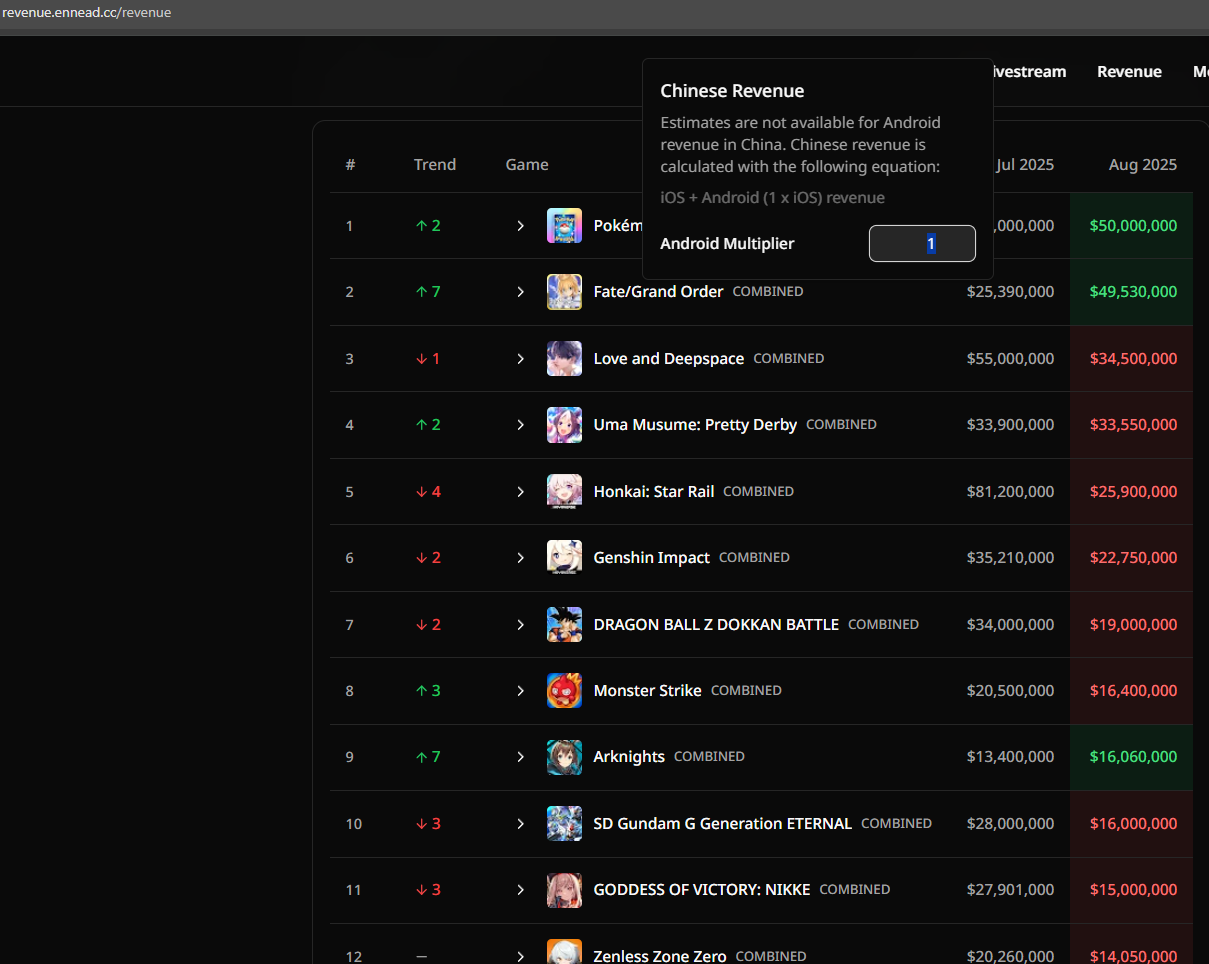
Task: Click the Arknights game icon
Action: click(564, 757)
